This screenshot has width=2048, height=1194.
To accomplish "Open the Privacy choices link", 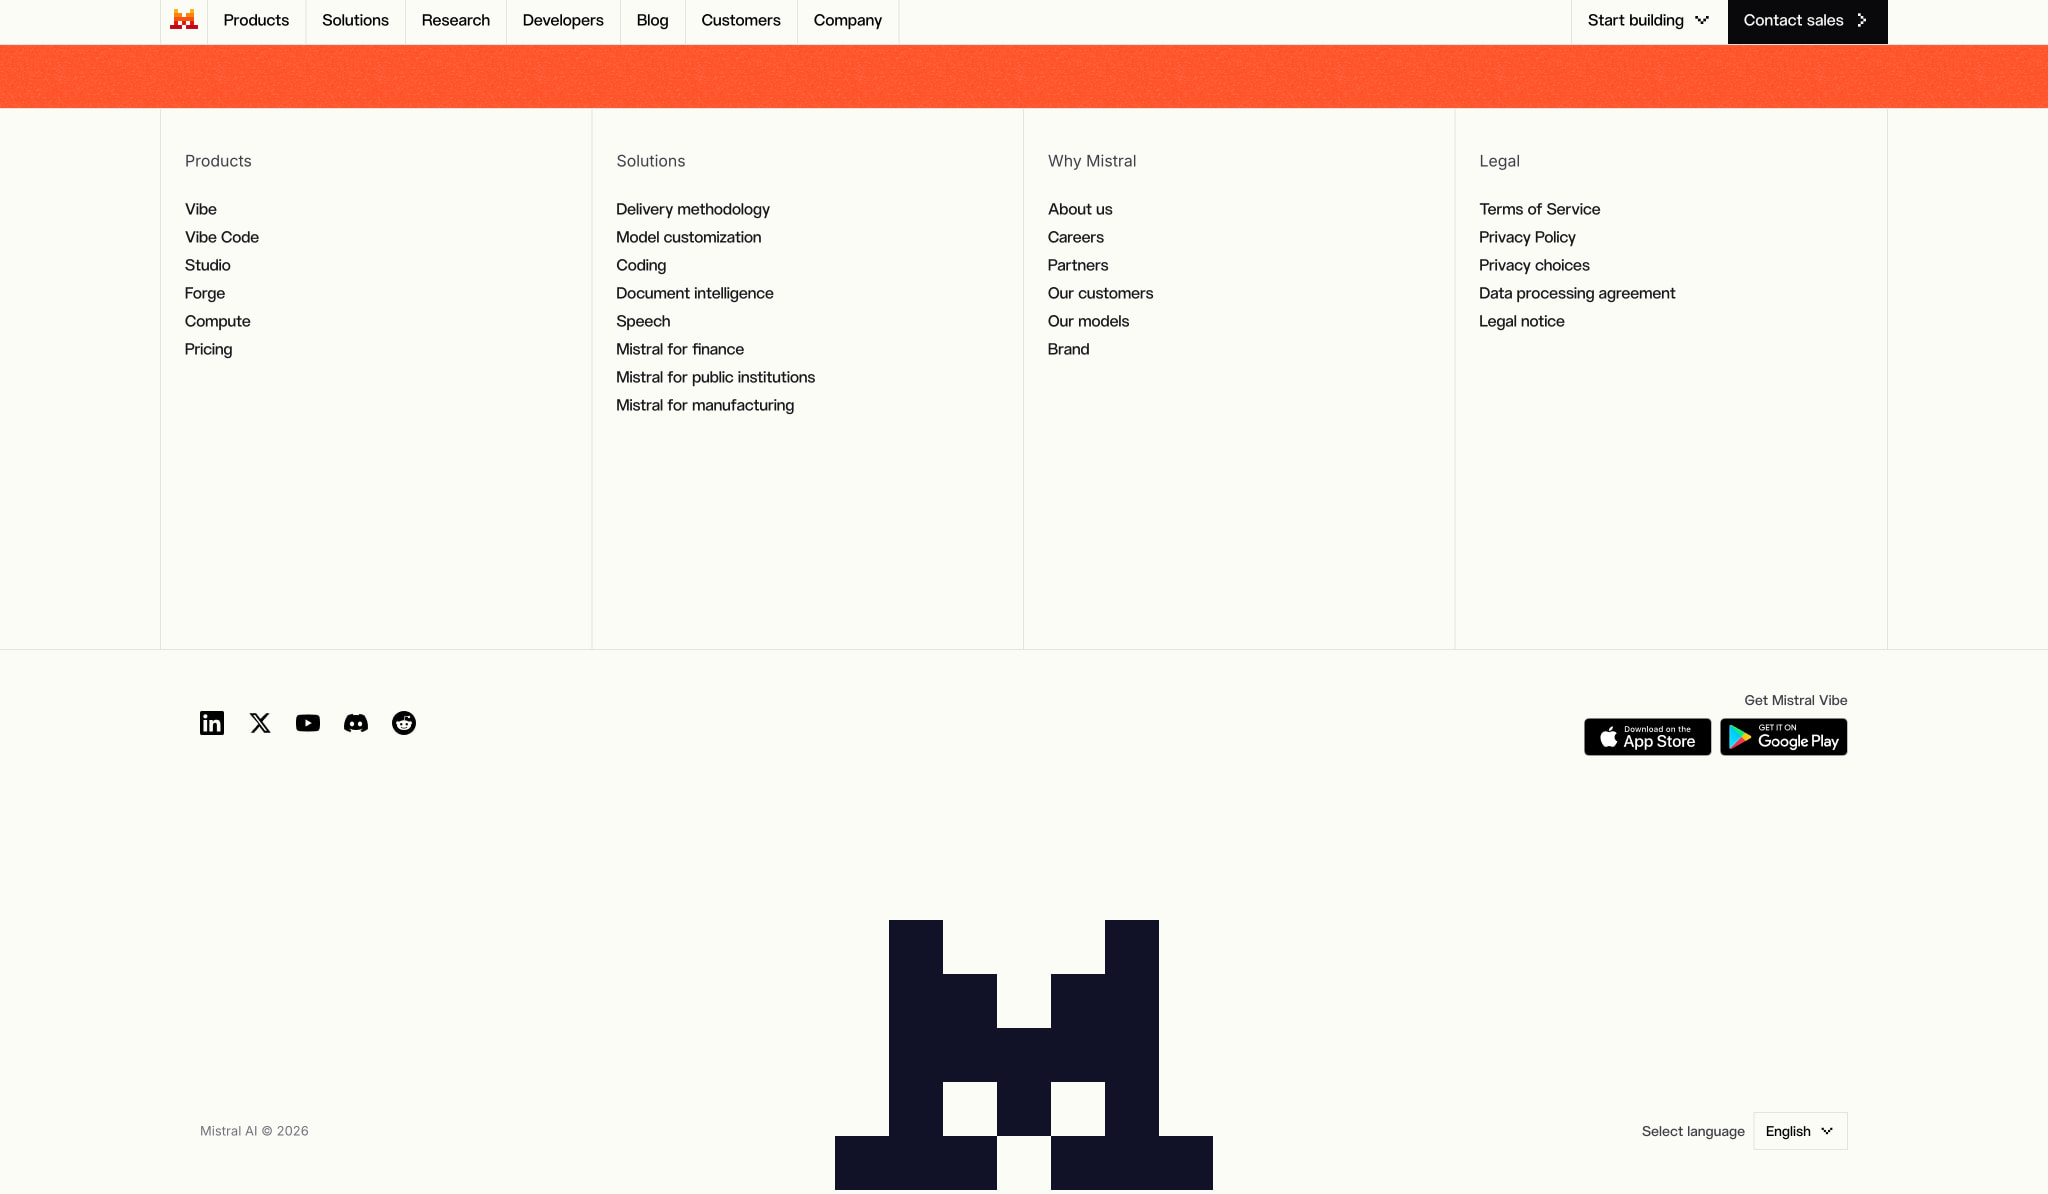I will click(1535, 265).
